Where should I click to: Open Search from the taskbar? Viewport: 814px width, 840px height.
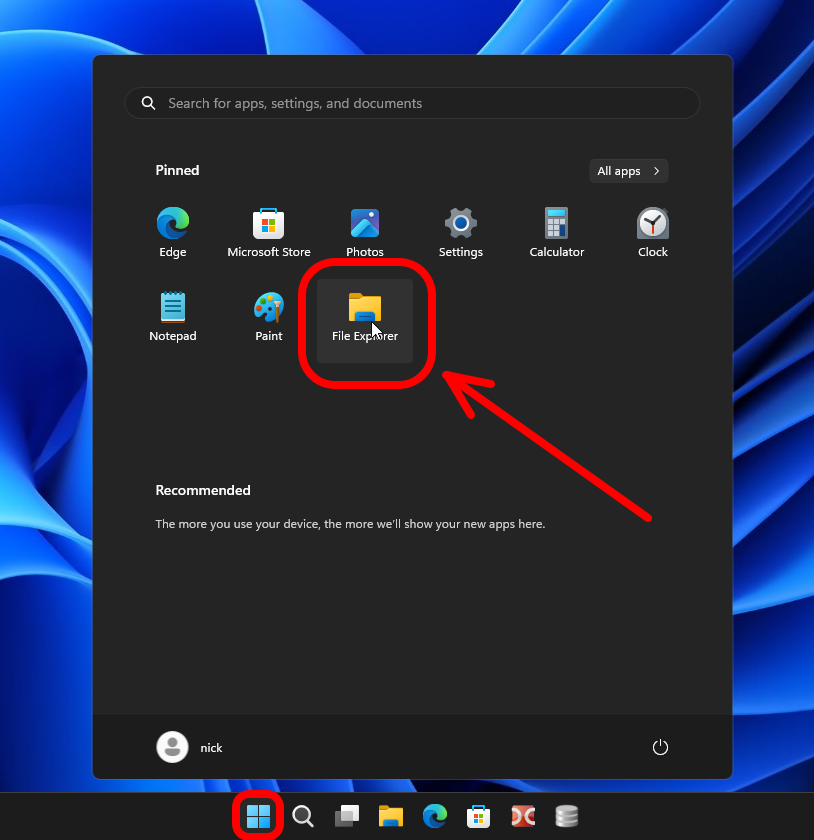[303, 816]
